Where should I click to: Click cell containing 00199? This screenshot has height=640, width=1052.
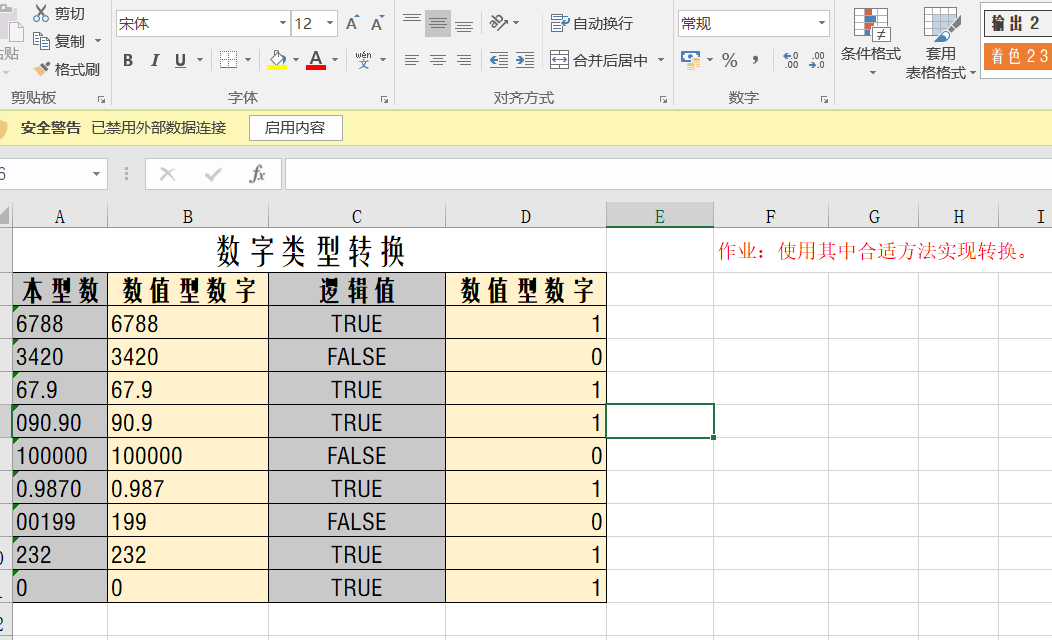tap(60, 521)
